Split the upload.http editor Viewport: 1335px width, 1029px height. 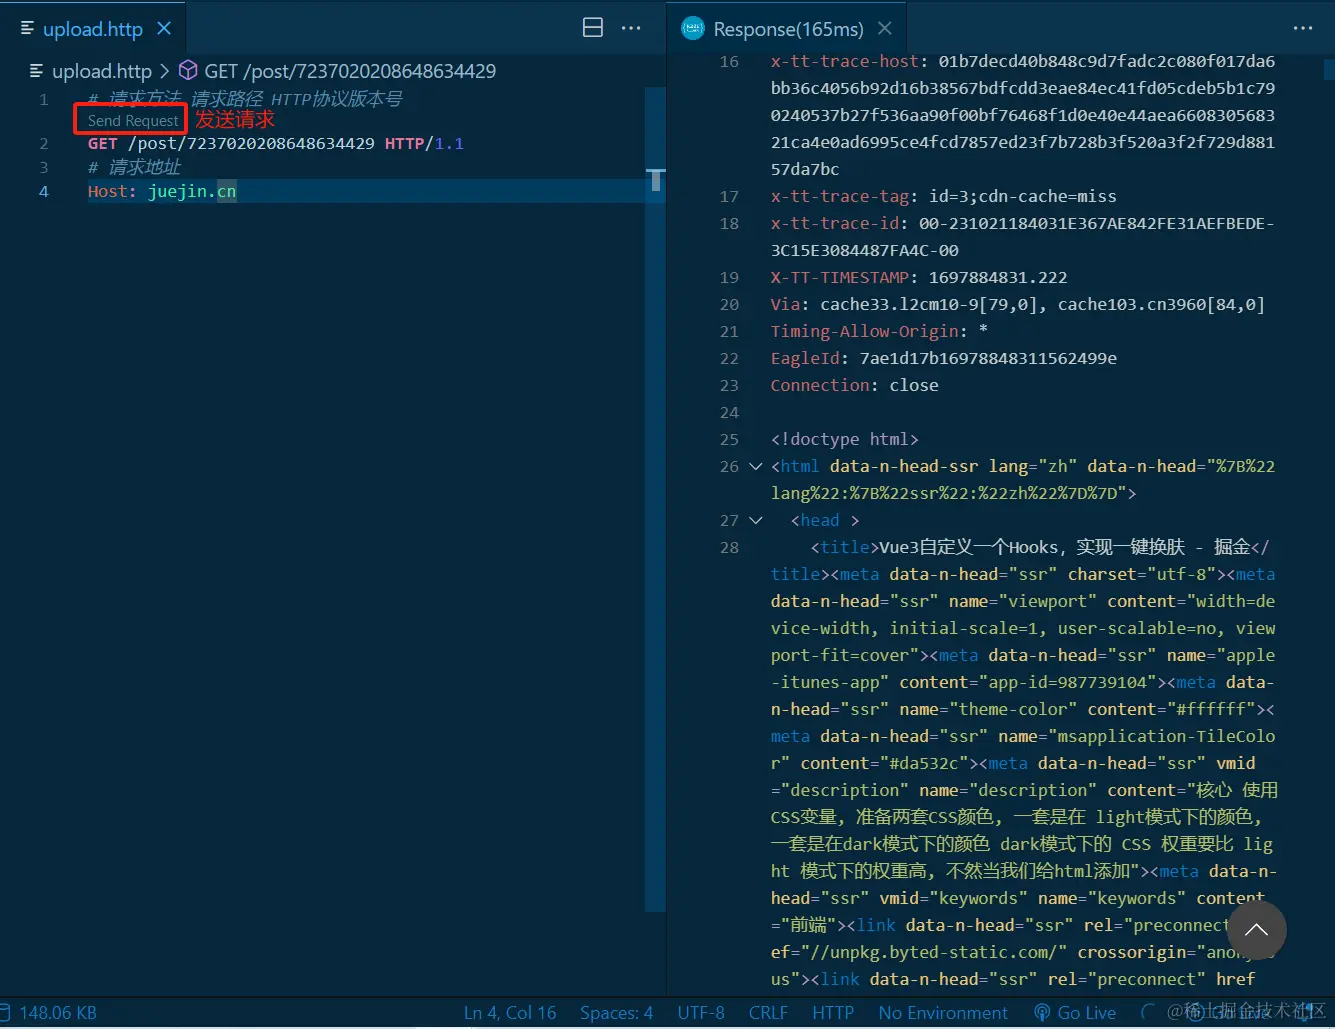click(593, 28)
